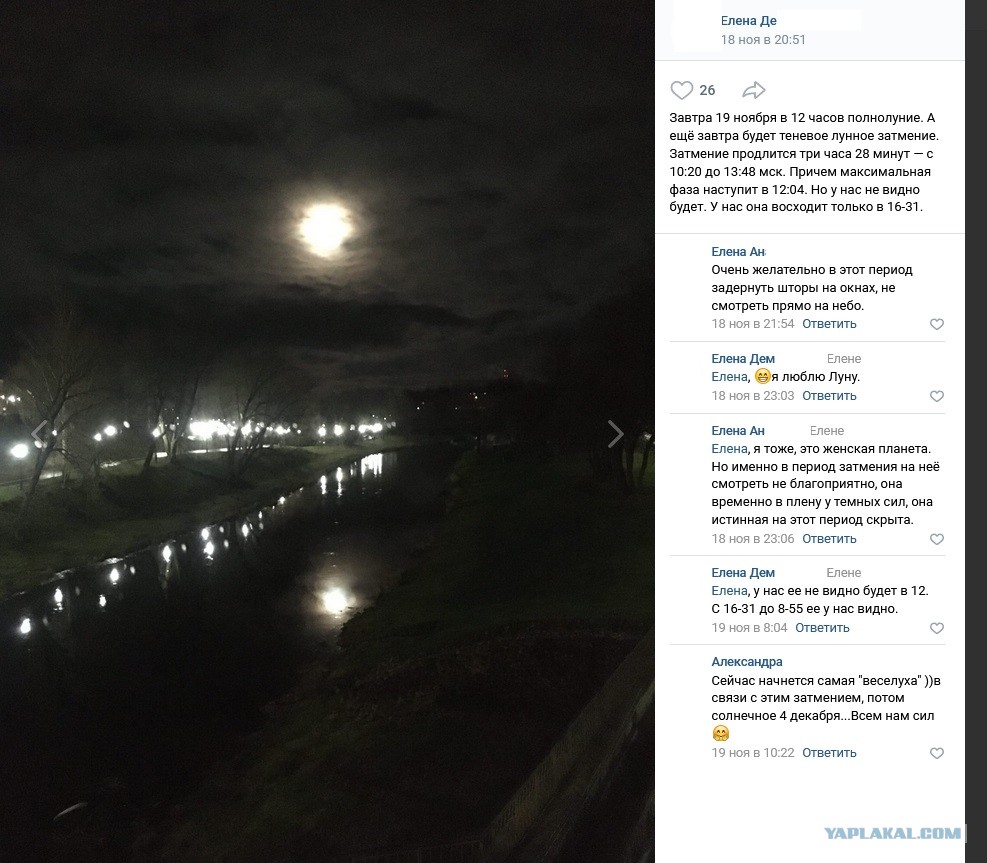Share the post via the arrow icon

coord(753,90)
